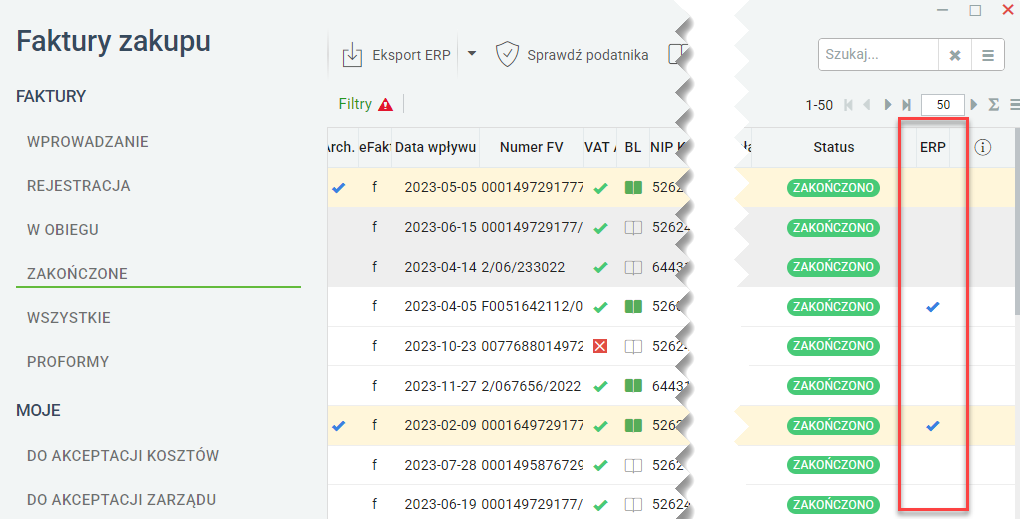Viewport: 1020px width, 519px height.
Task: Click Sprawdź podatnika shield button
Action: [571, 55]
